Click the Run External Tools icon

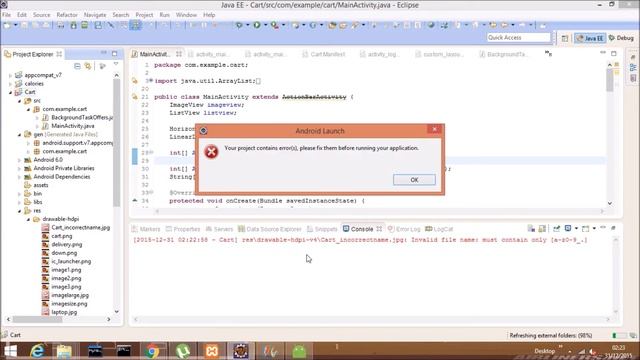pyautogui.click(x=275, y=25)
